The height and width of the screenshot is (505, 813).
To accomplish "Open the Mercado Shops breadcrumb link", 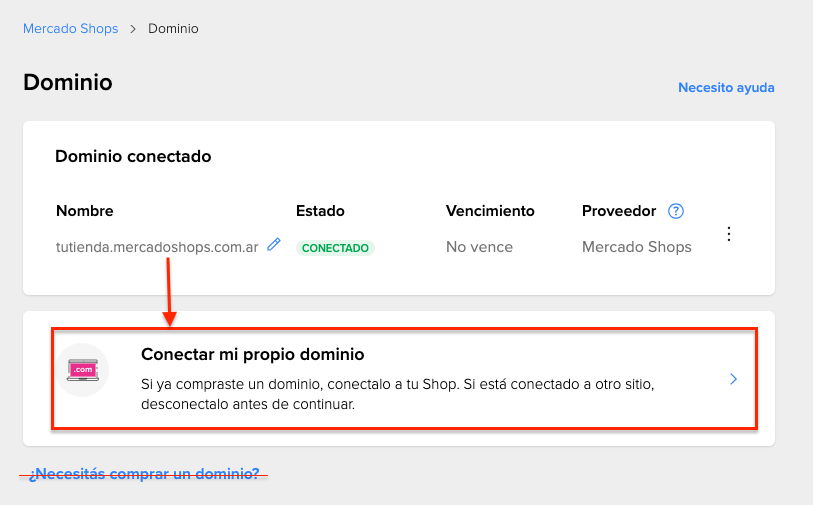I will click(71, 29).
